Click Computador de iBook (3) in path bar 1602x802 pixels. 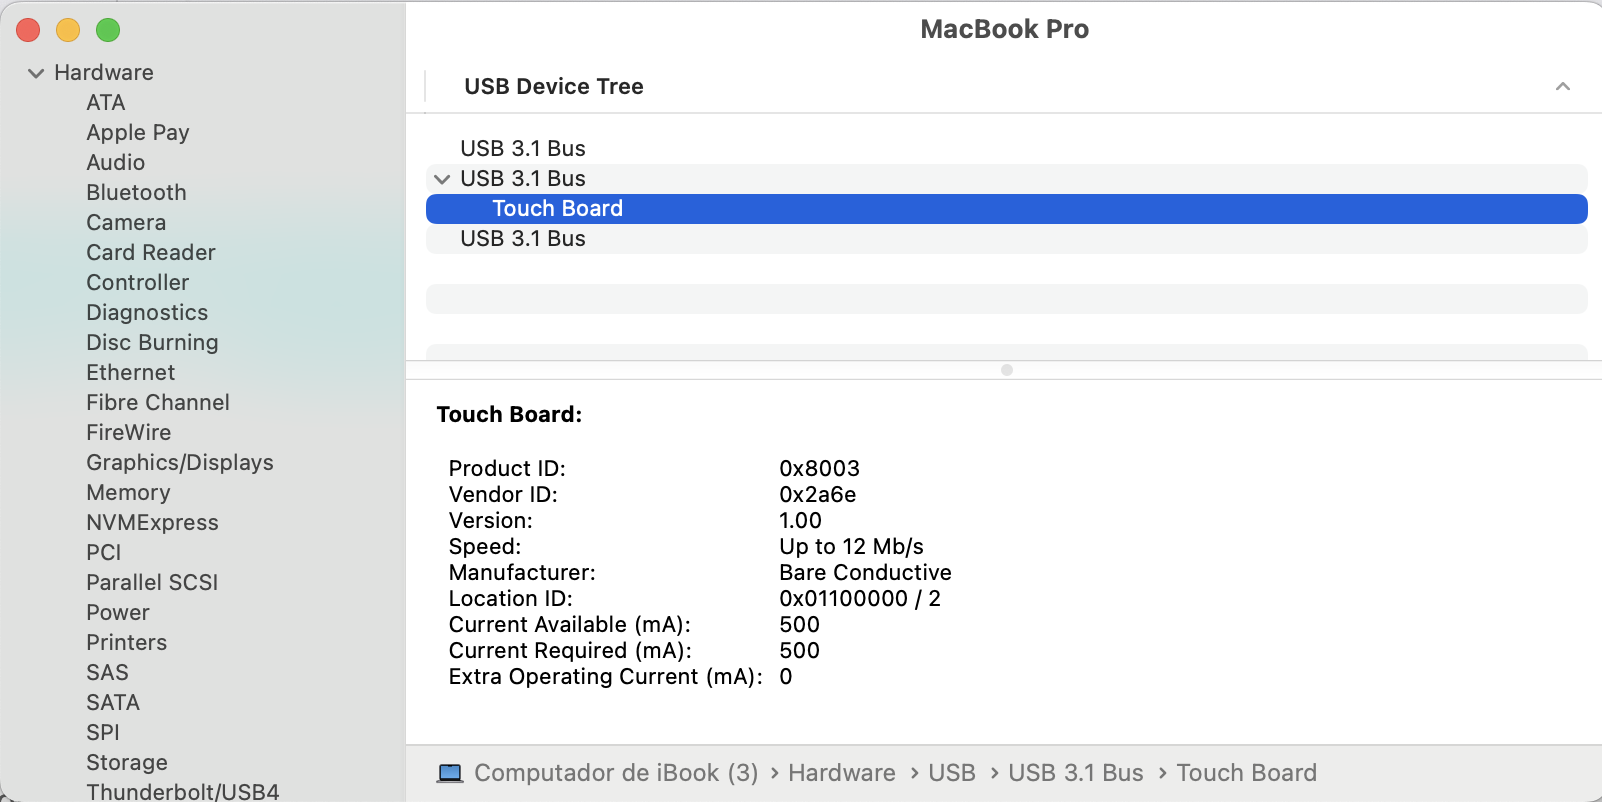click(x=616, y=773)
